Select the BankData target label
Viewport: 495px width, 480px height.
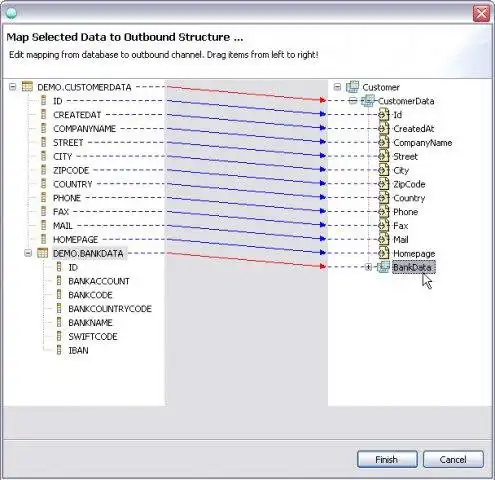pos(413,267)
